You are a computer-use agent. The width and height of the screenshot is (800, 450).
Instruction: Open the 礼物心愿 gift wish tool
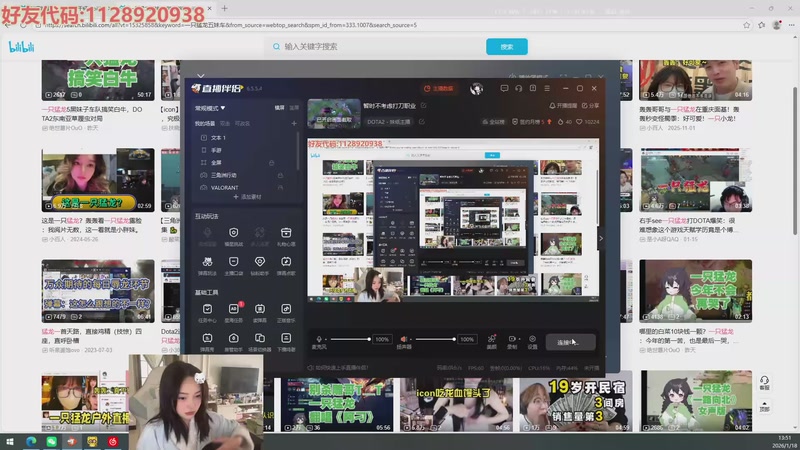286,237
